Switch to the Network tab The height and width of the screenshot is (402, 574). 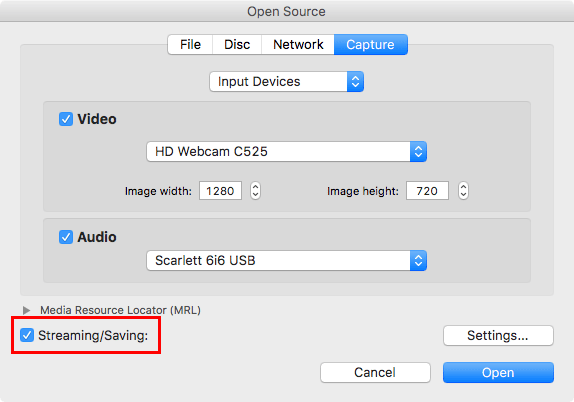coord(298,45)
